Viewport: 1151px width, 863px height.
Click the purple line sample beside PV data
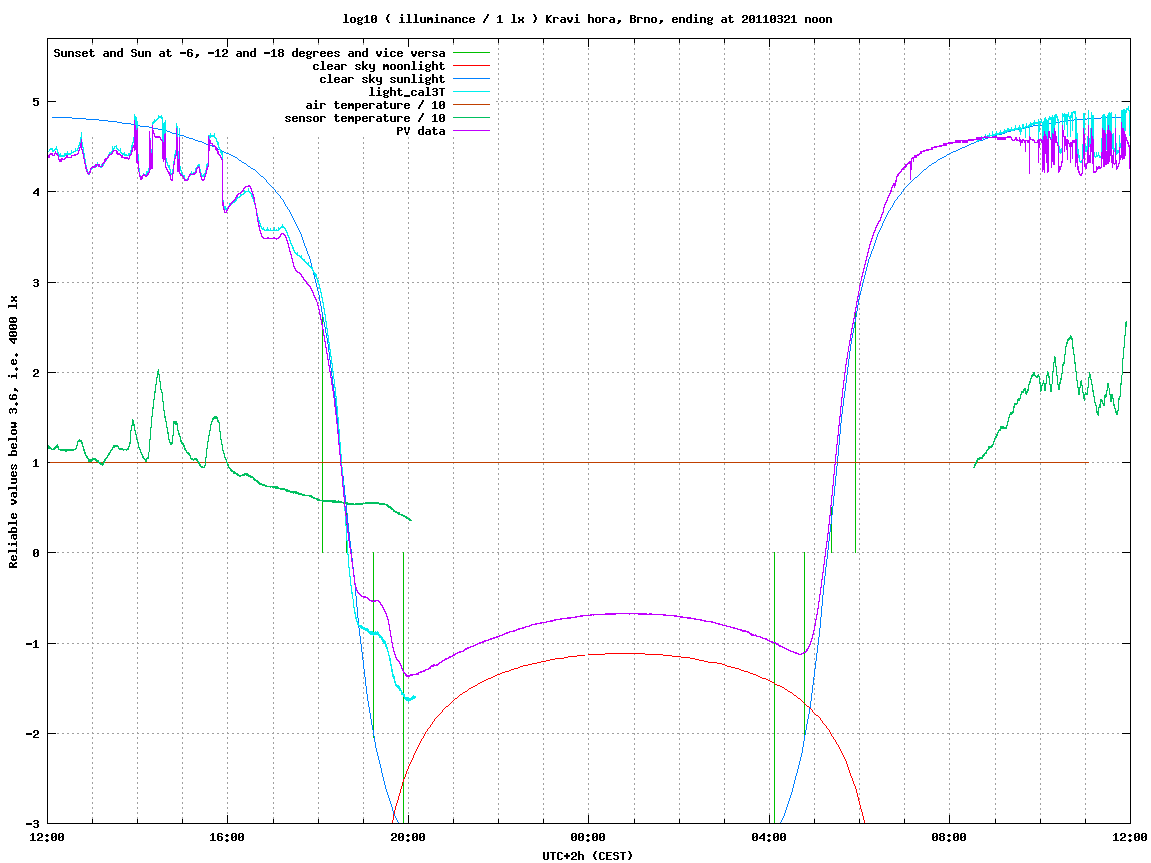pyautogui.click(x=471, y=131)
